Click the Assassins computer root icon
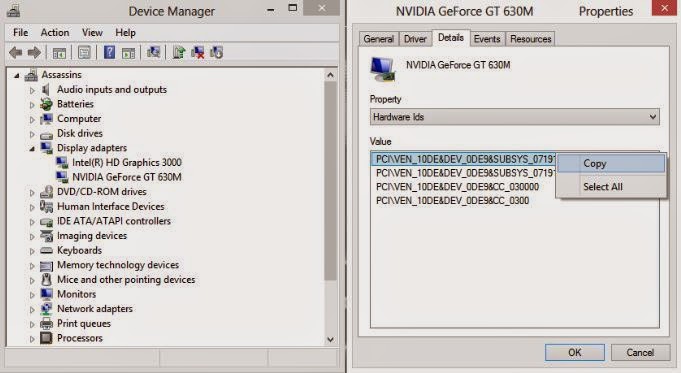 tap(31, 75)
